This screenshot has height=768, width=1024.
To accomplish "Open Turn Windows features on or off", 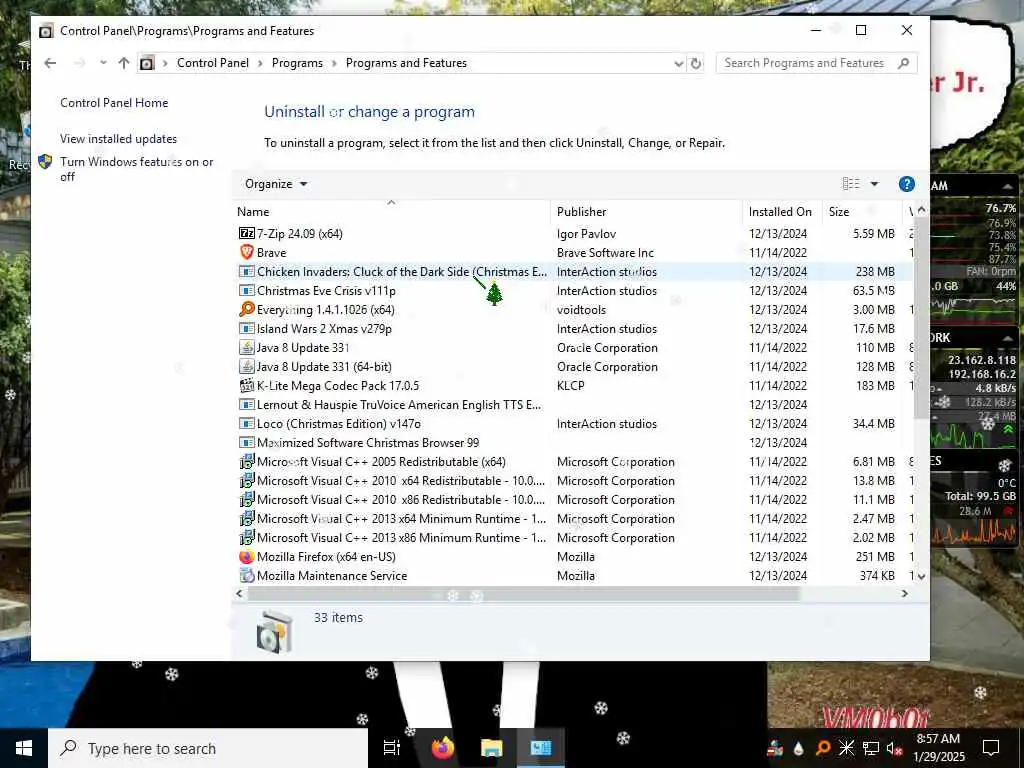I will 136,168.
